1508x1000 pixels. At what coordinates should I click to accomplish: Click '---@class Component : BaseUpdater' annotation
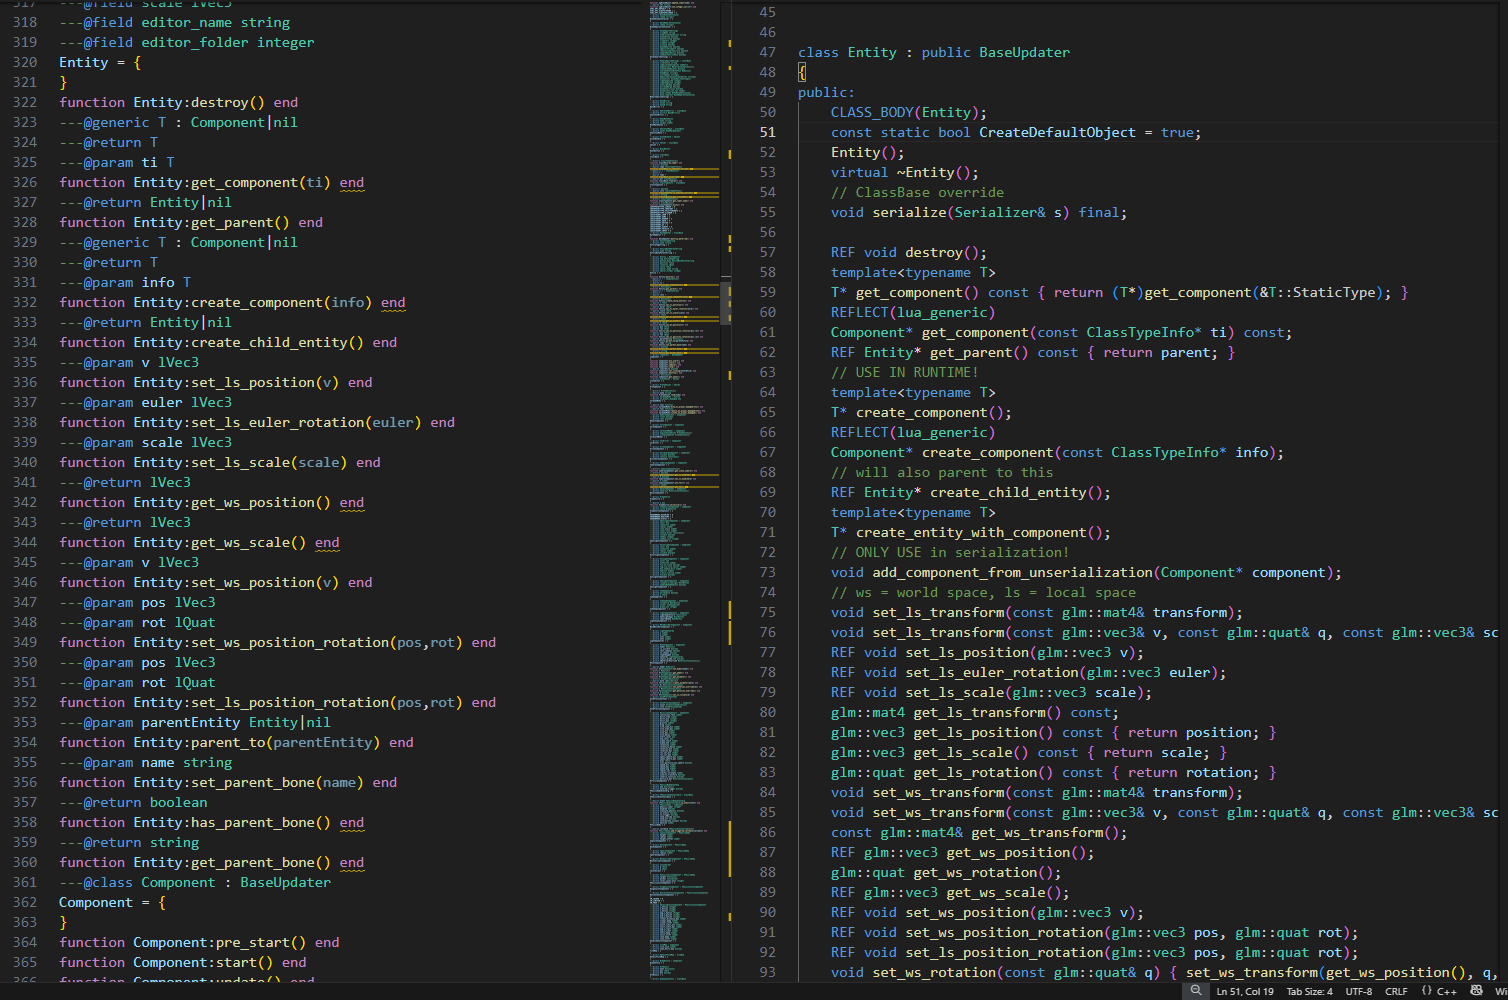tap(195, 882)
